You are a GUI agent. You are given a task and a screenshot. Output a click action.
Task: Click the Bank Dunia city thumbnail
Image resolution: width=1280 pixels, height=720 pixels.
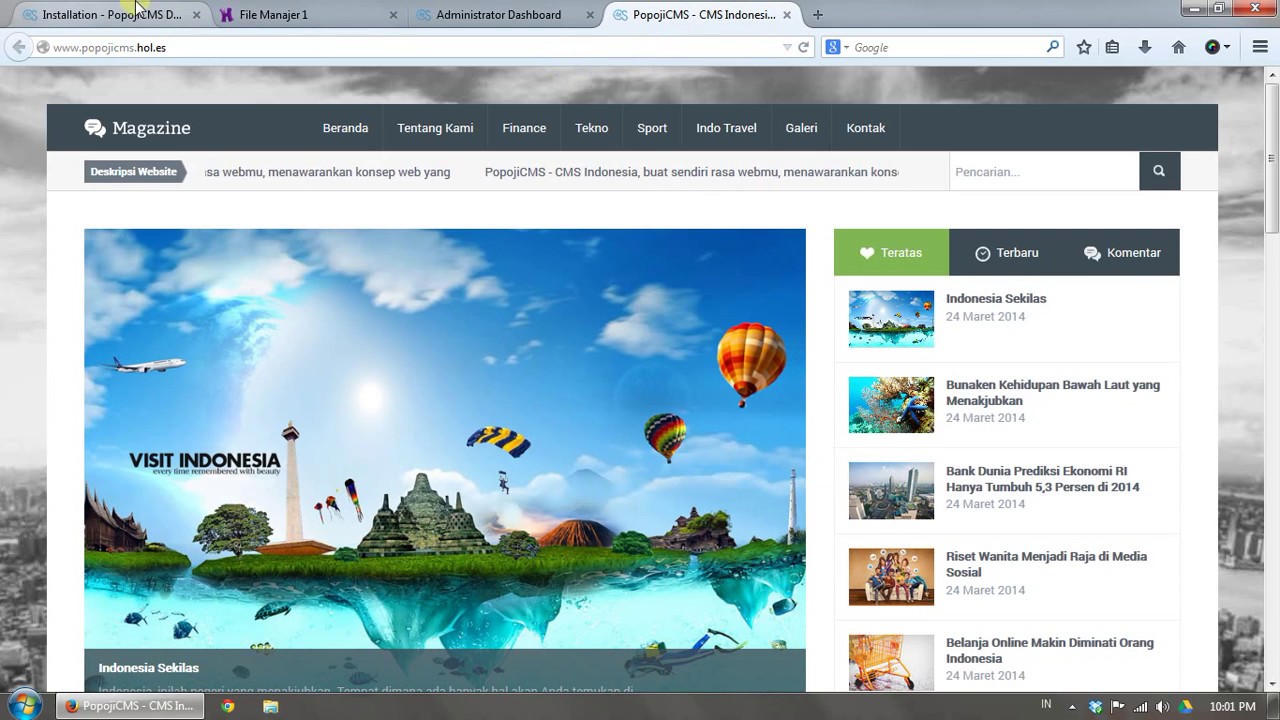891,491
